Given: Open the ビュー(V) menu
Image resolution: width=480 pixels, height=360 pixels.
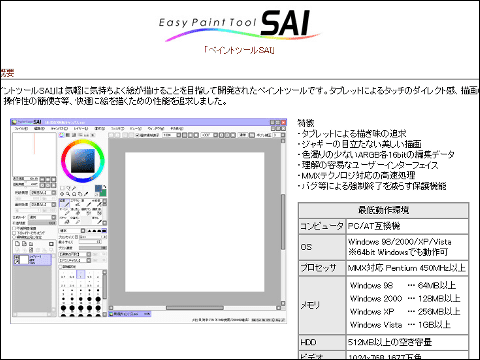Looking at the screenshot, I should coord(136,128).
